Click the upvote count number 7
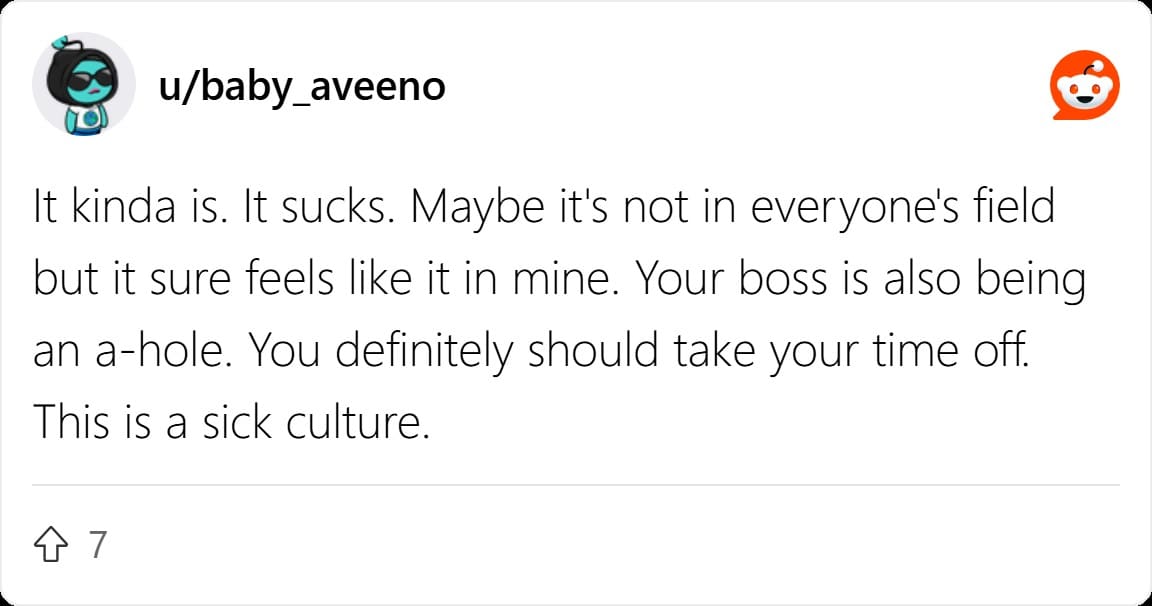The width and height of the screenshot is (1152, 606). tap(98, 545)
